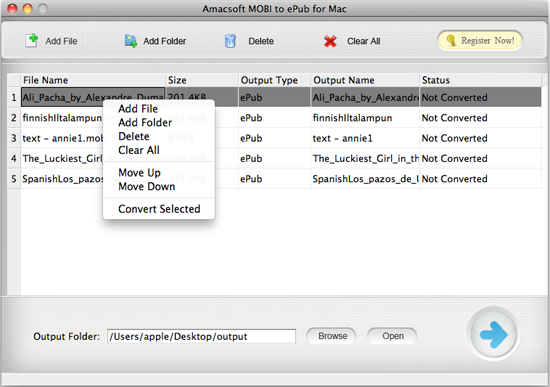The height and width of the screenshot is (387, 550).
Task: Minimize the window with the yellow button
Action: (27, 8)
